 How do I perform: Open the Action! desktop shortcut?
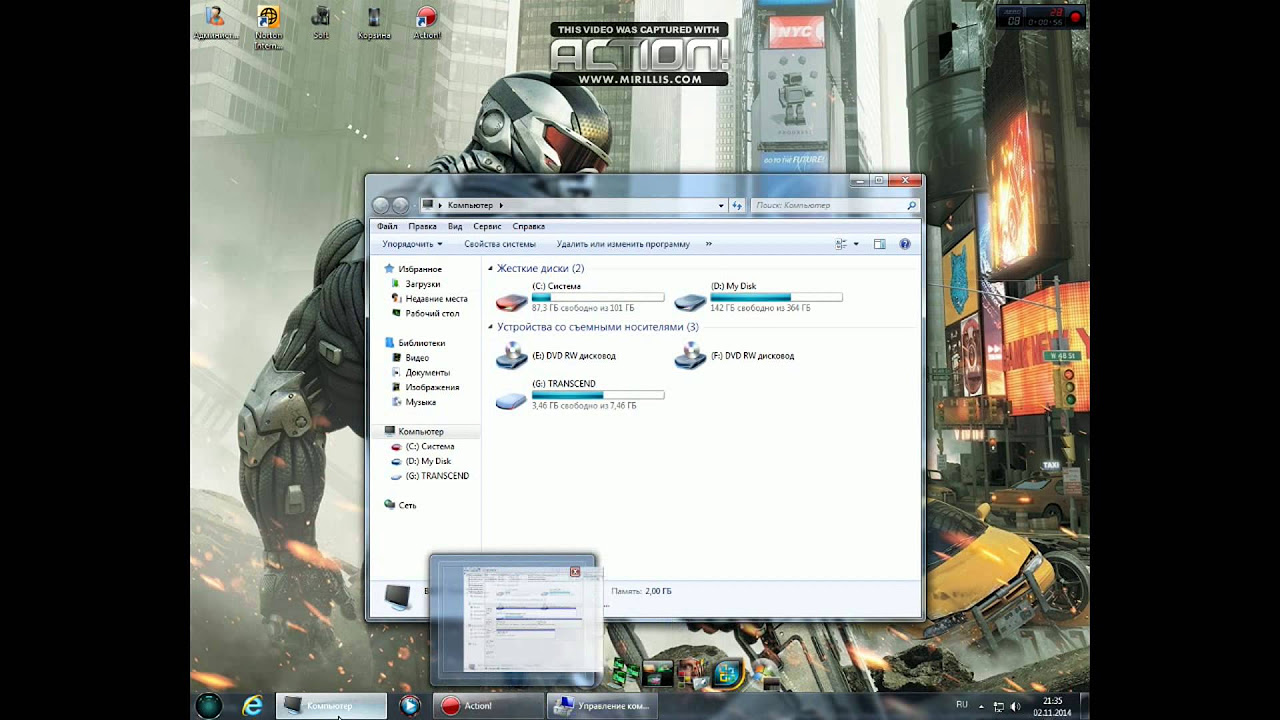pyautogui.click(x=427, y=24)
